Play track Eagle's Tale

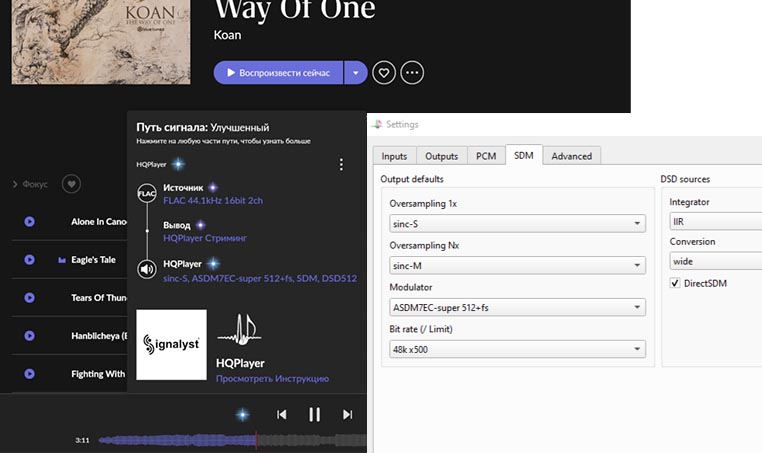pyautogui.click(x=30, y=260)
